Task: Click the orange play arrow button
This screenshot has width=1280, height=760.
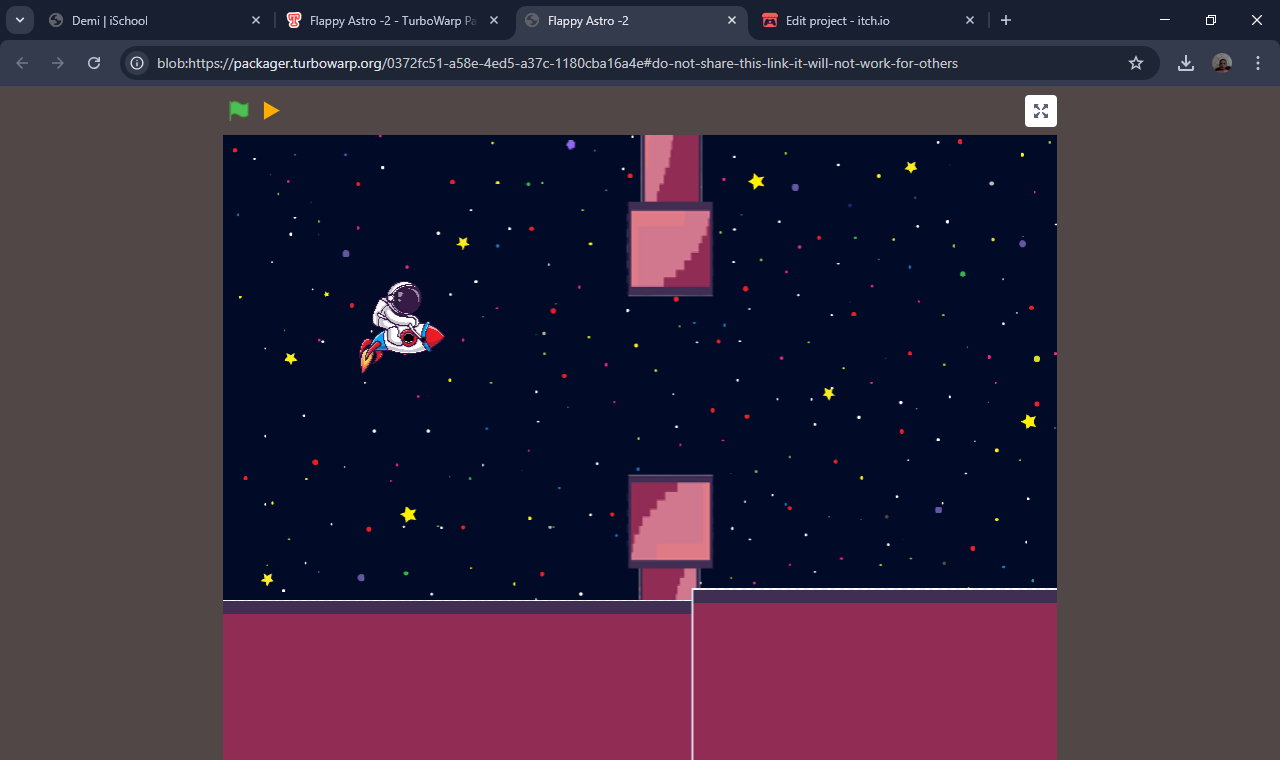Action: (x=270, y=111)
